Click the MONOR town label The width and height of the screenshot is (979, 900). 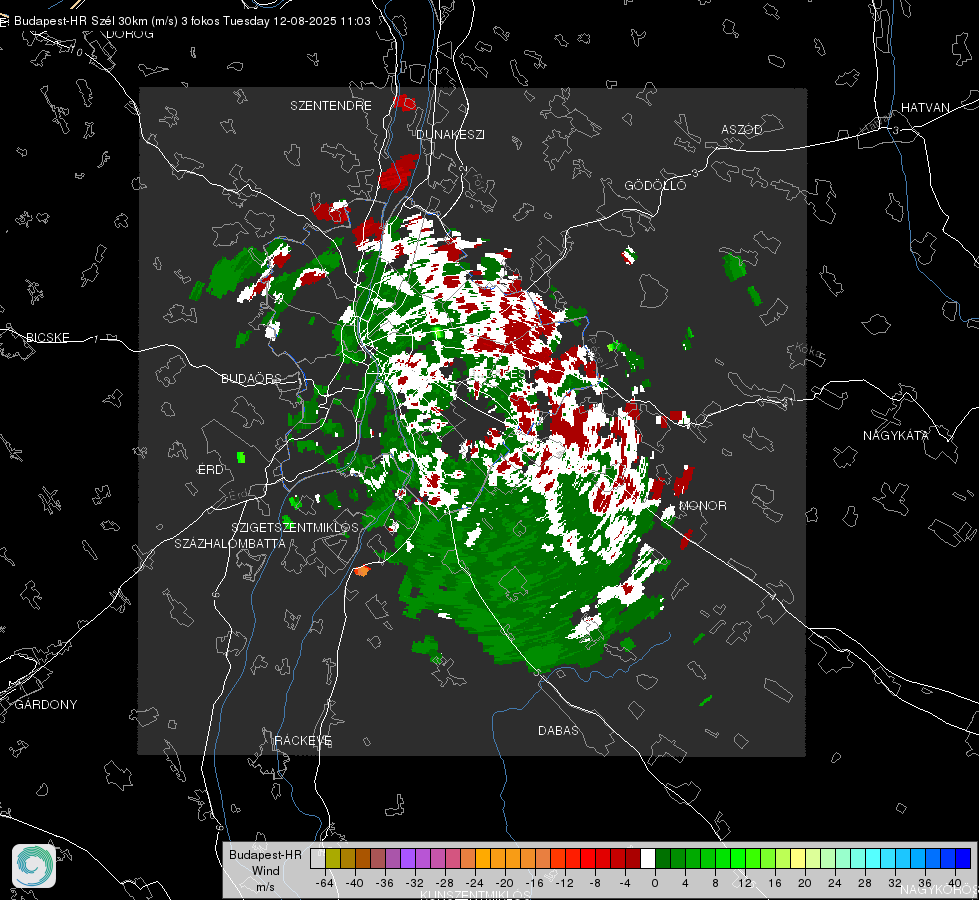point(703,505)
